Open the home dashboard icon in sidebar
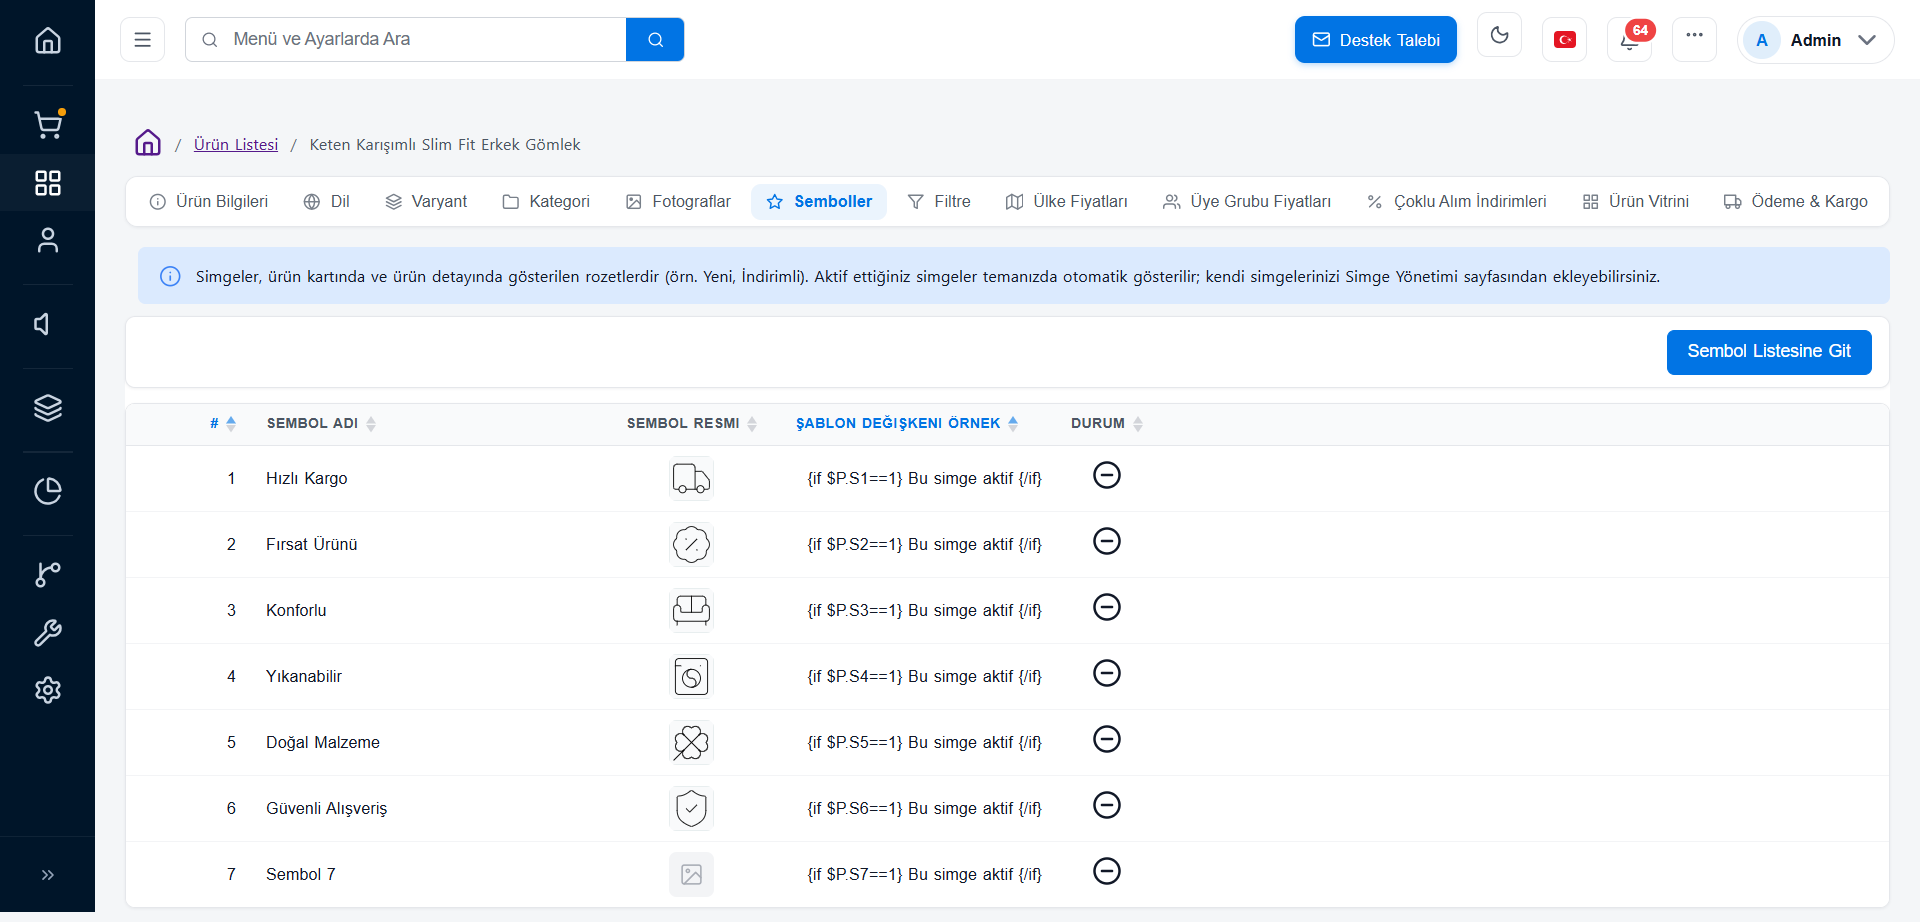Viewport: 1920px width, 922px height. (x=48, y=41)
